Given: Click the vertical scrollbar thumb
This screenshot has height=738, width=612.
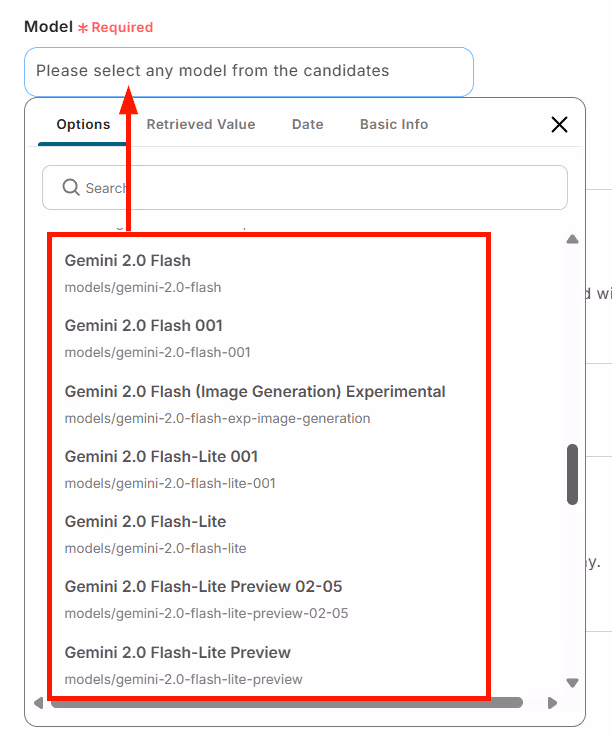Looking at the screenshot, I should (572, 474).
